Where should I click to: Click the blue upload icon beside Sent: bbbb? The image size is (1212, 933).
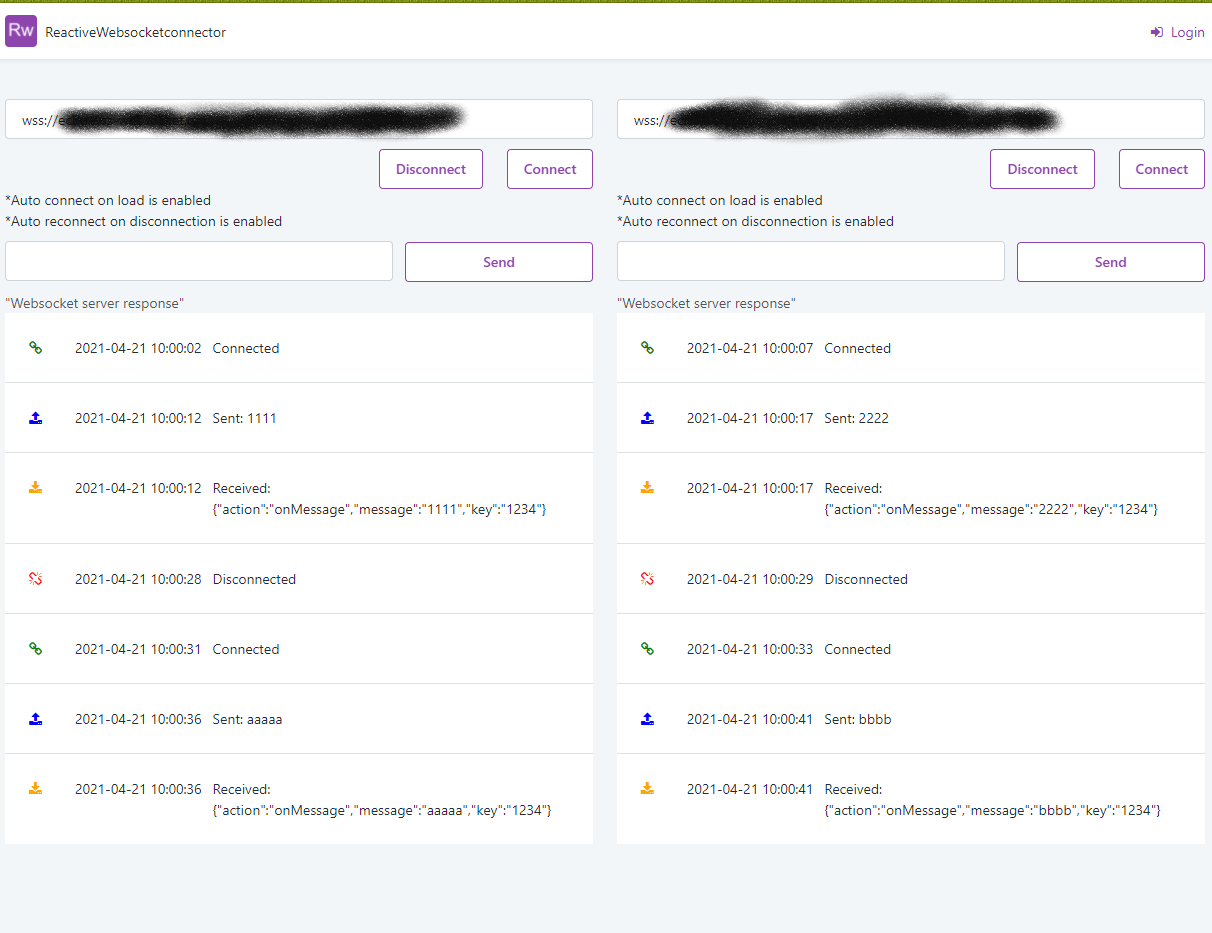pos(647,719)
